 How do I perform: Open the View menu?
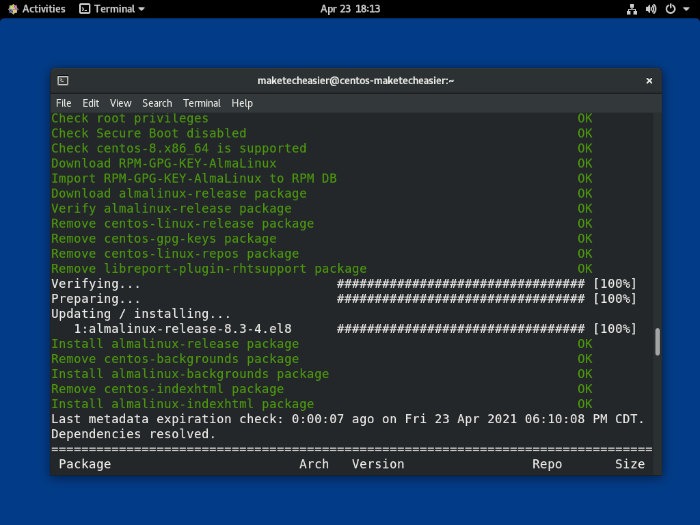coord(121,103)
